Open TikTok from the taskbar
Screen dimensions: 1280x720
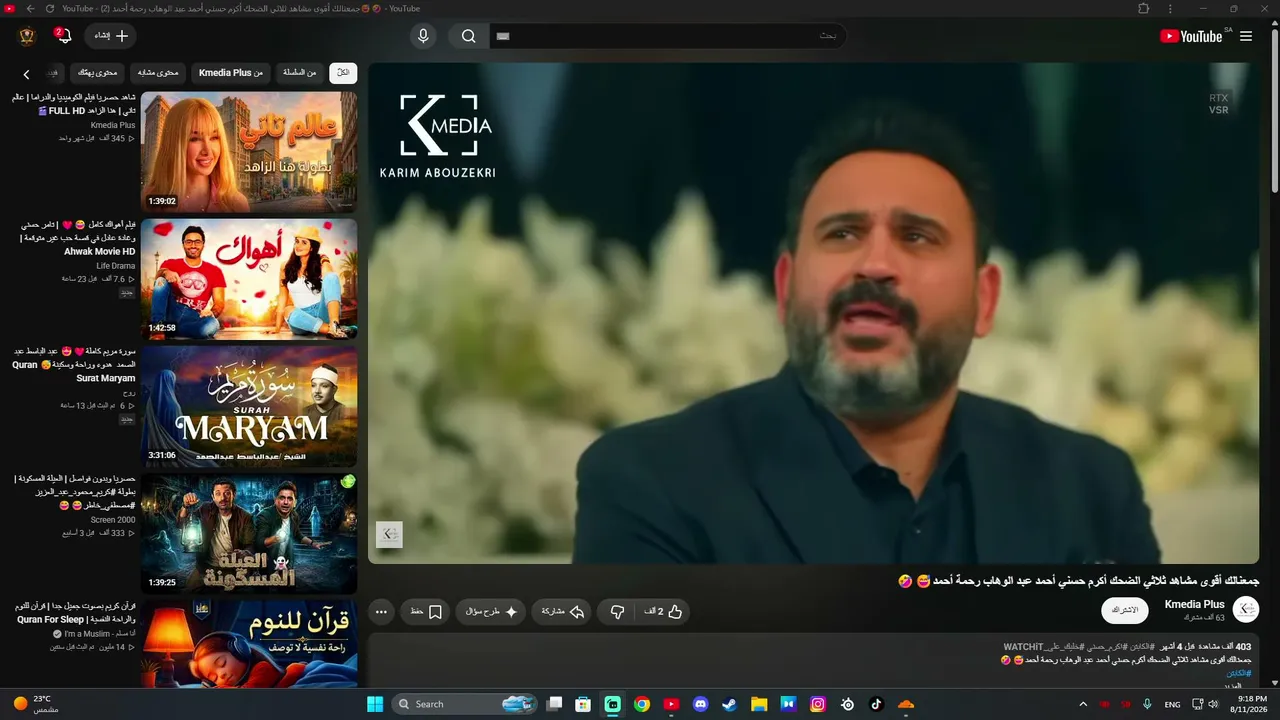click(876, 704)
